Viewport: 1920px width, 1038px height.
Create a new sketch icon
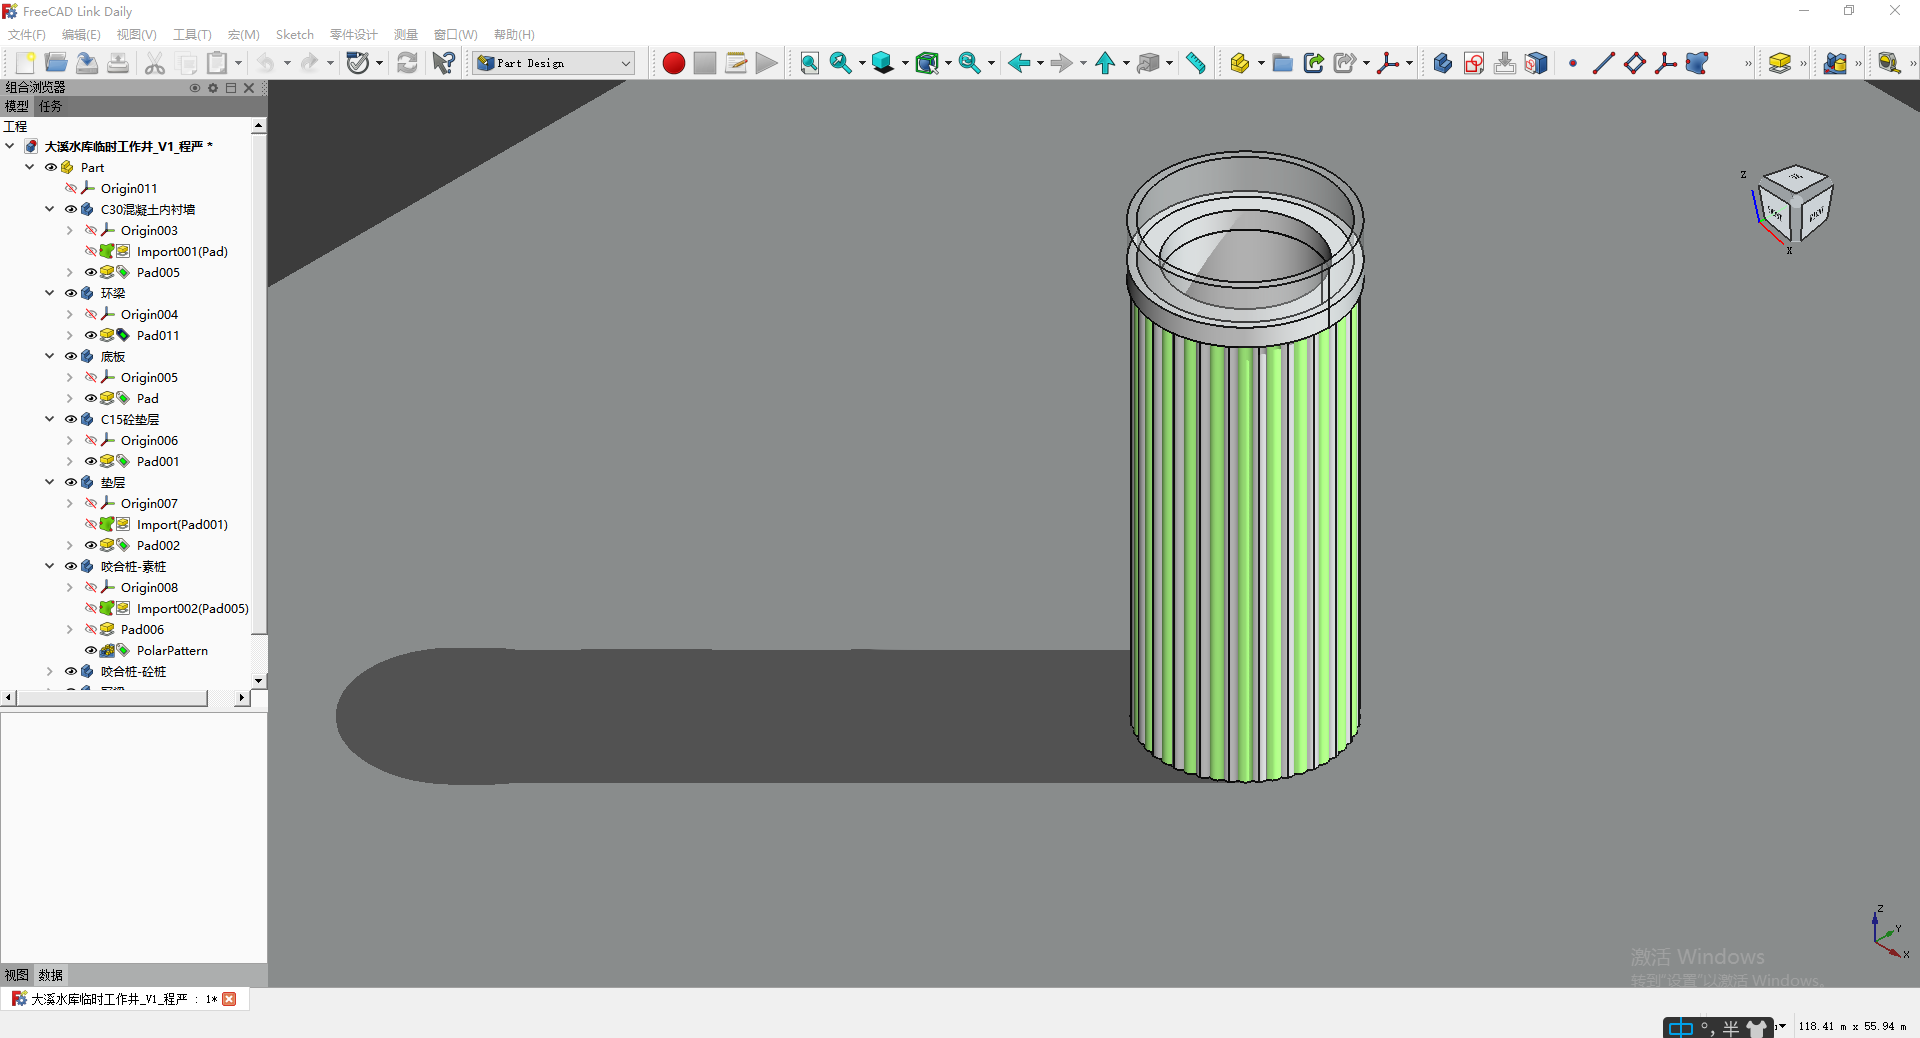(x=1474, y=63)
